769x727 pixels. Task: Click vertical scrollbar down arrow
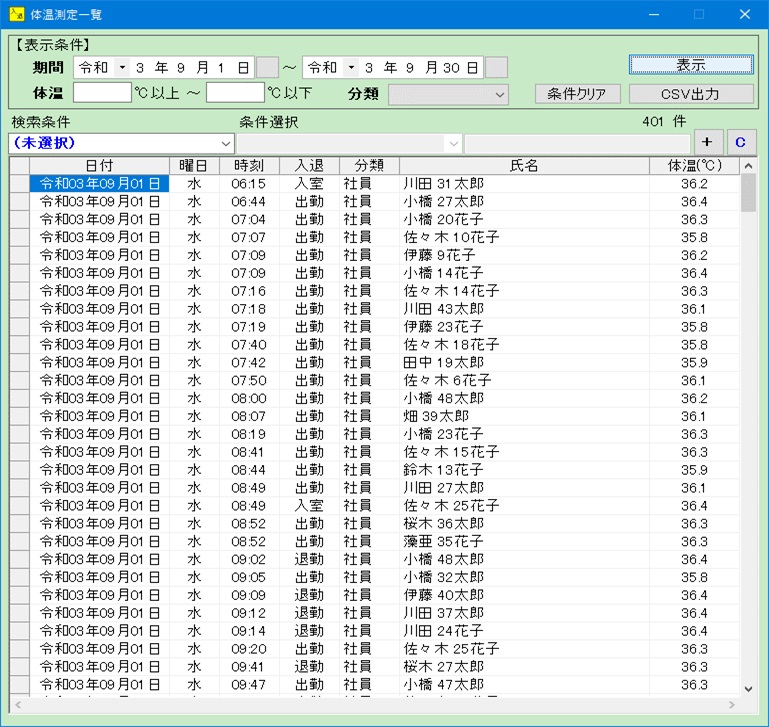click(748, 688)
